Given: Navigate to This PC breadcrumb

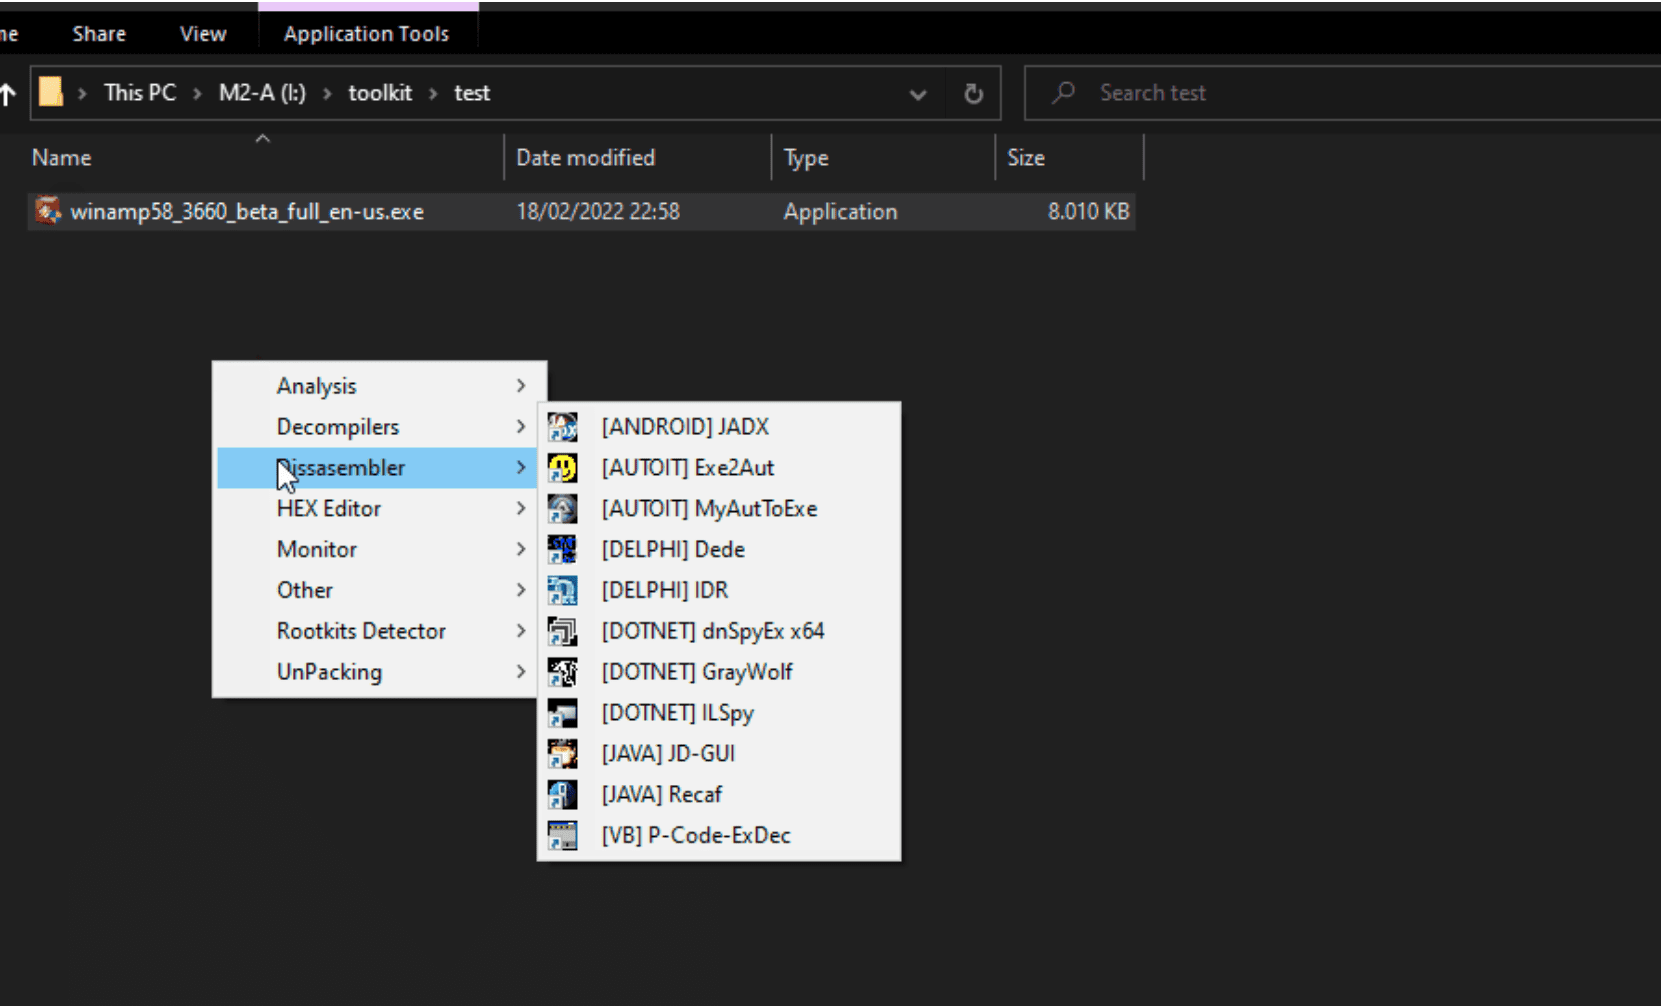Looking at the screenshot, I should coord(140,93).
